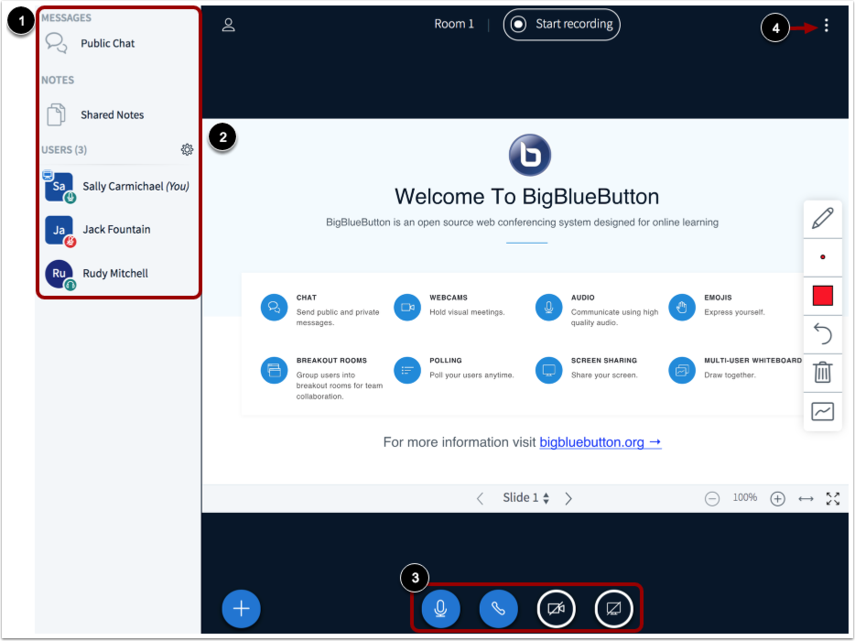The image size is (855, 641).
Task: Click the BigBlueButton logo on slide
Action: 529,155
